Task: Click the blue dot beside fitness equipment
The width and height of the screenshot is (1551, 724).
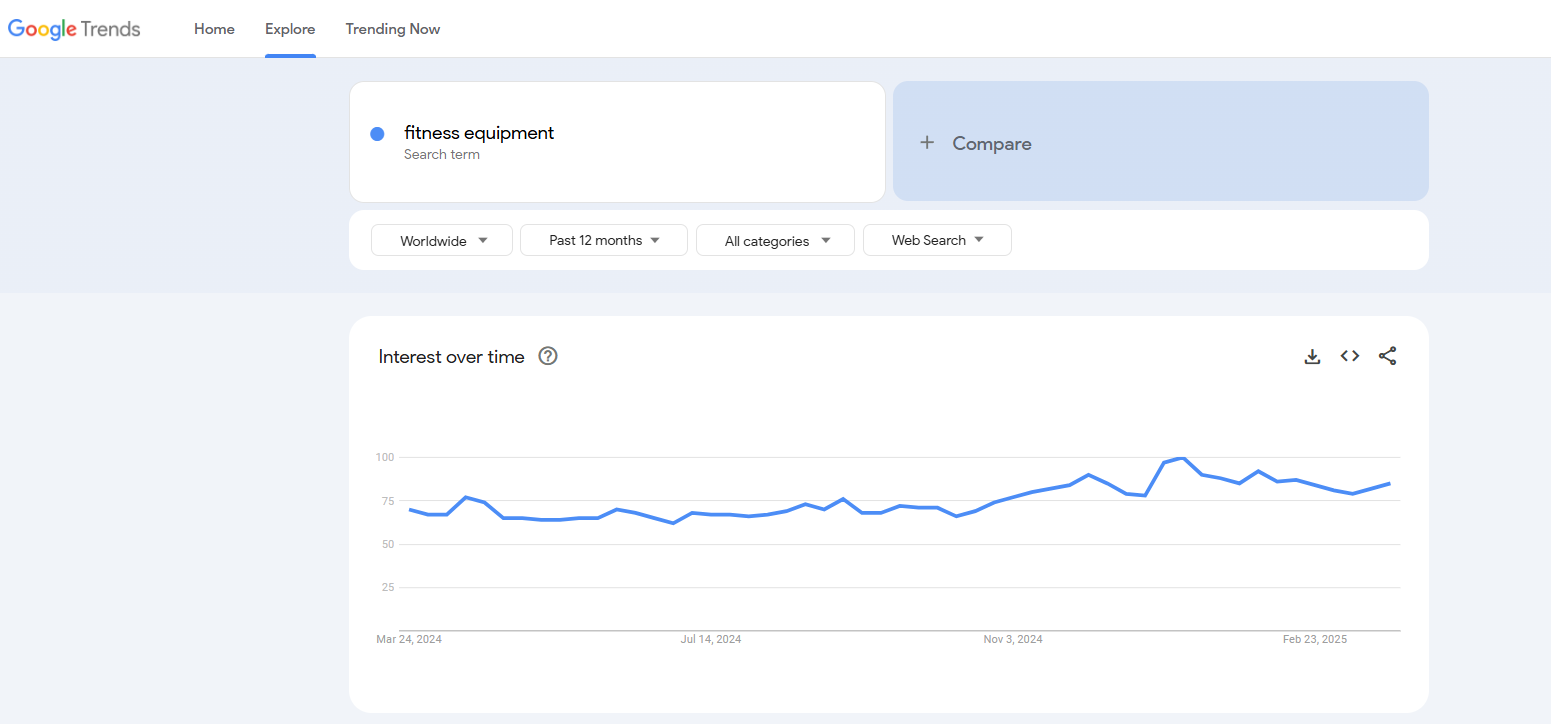Action: 377,134
